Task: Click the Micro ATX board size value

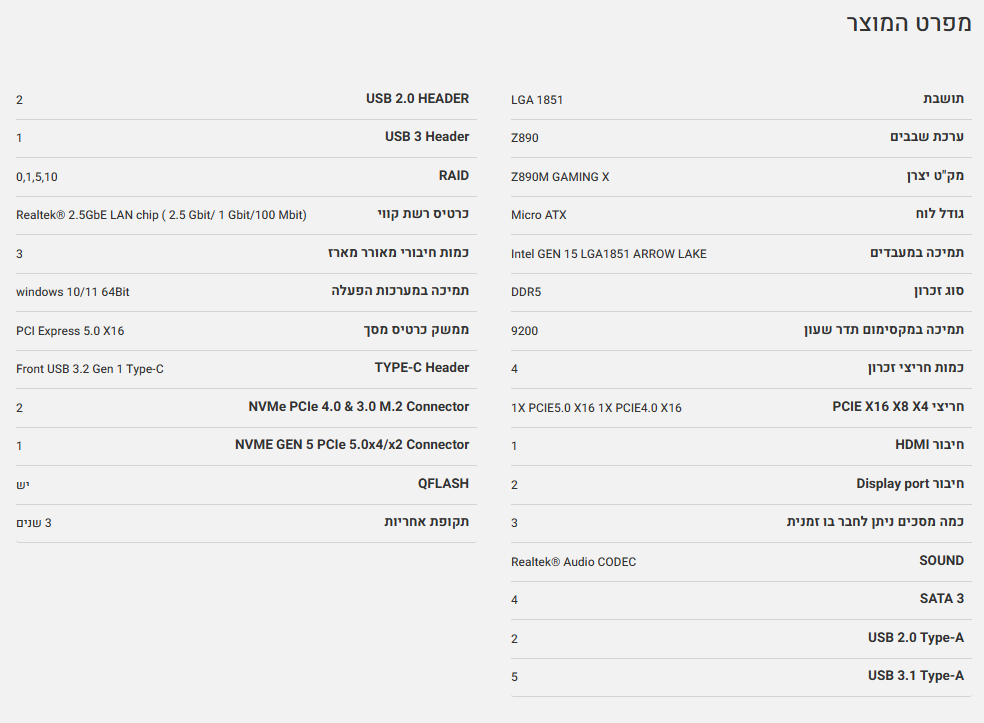Action: [538, 215]
